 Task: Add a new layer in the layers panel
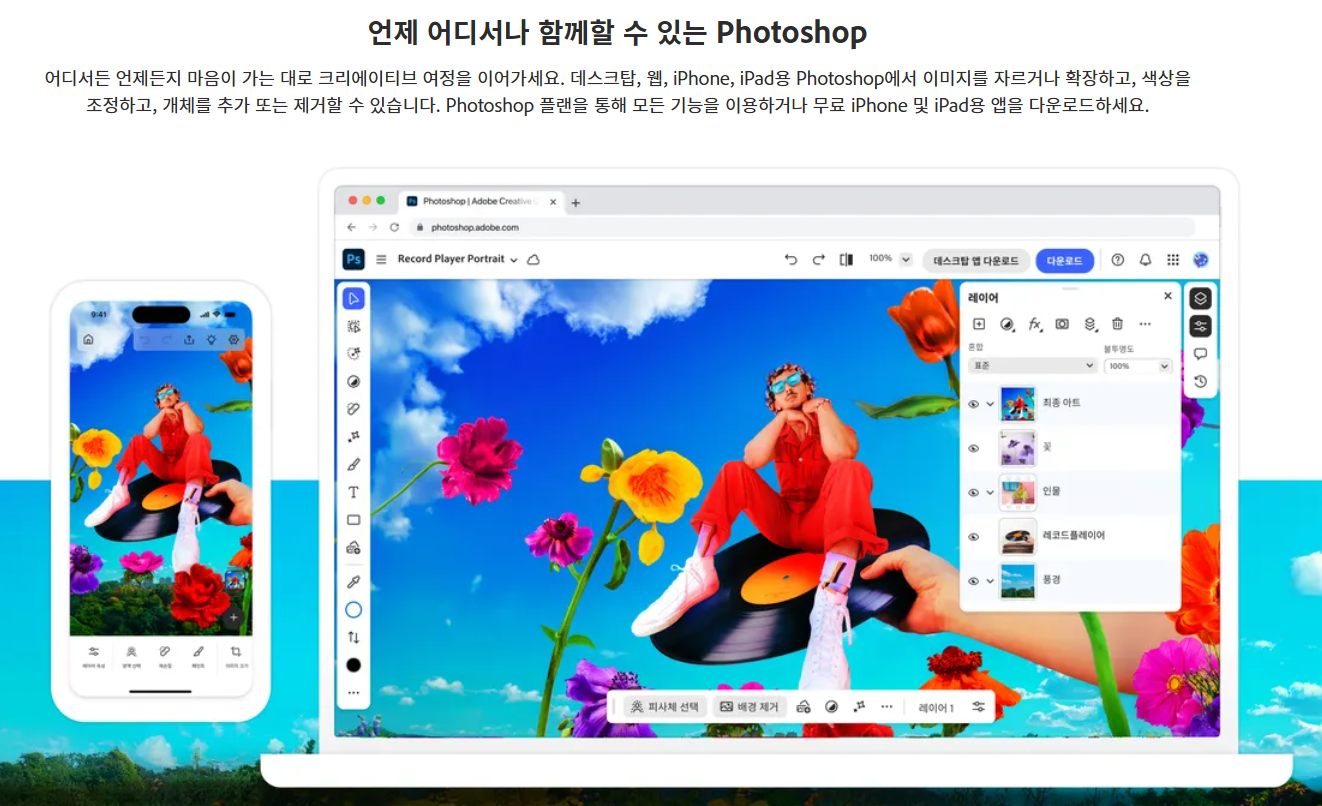click(979, 324)
